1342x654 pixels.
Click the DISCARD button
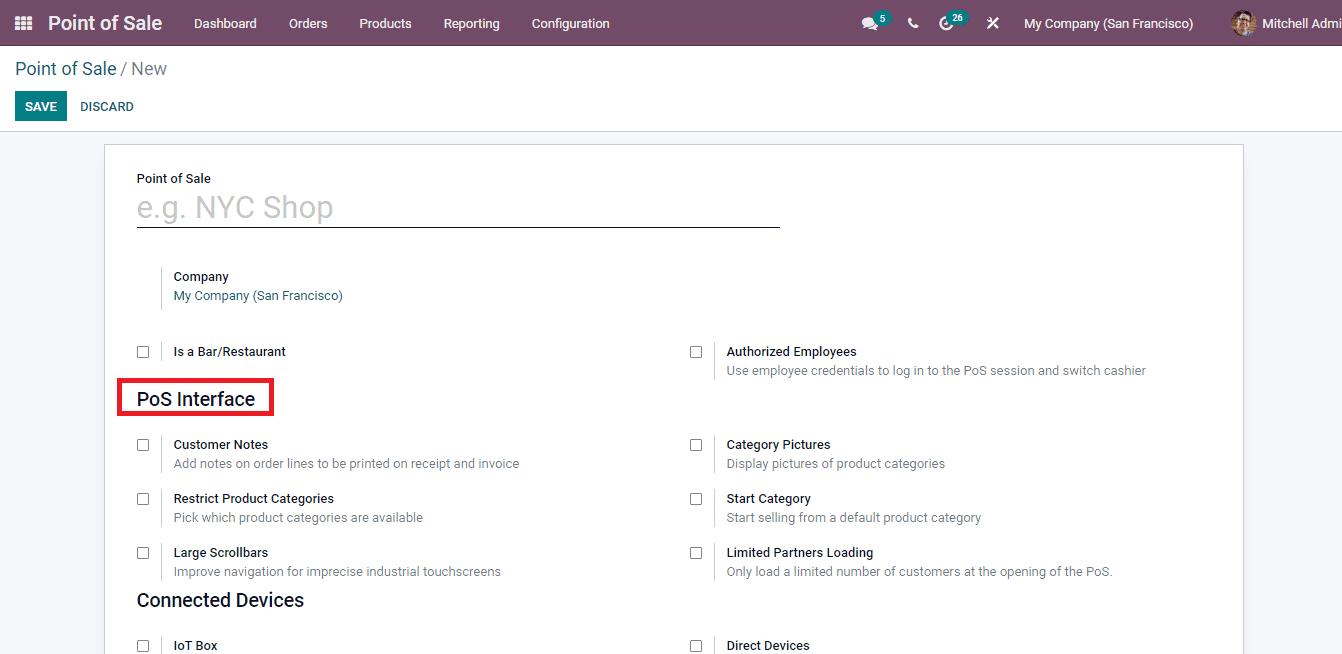tap(106, 106)
